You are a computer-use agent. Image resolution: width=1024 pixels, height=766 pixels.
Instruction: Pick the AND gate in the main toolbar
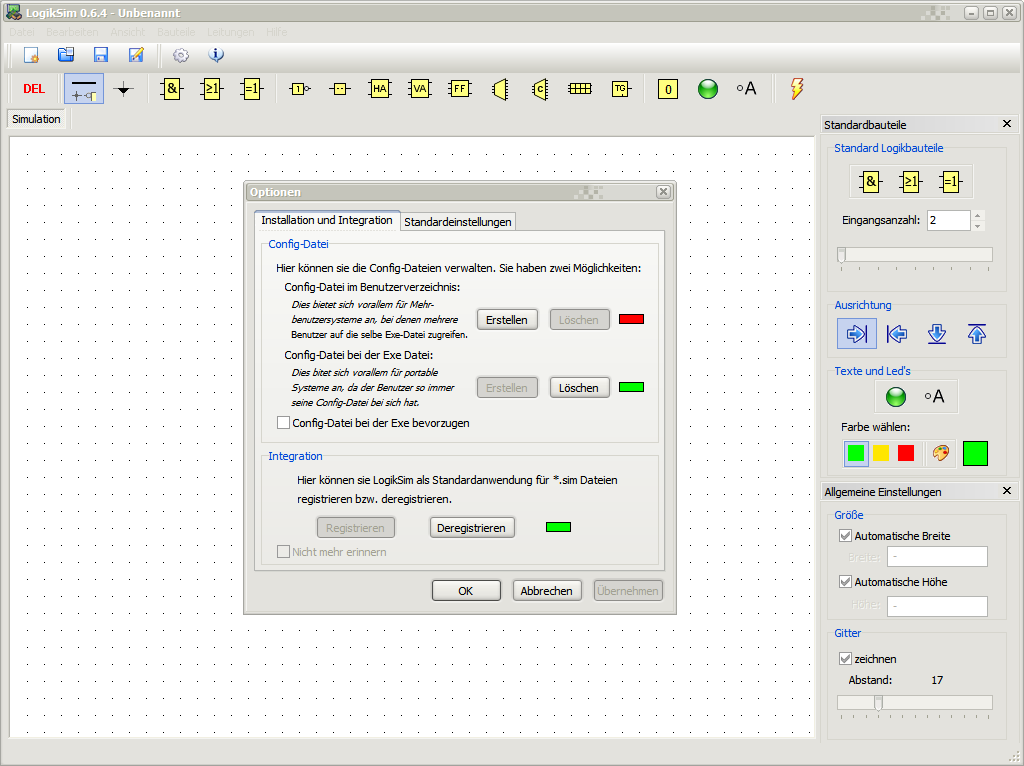click(171, 89)
